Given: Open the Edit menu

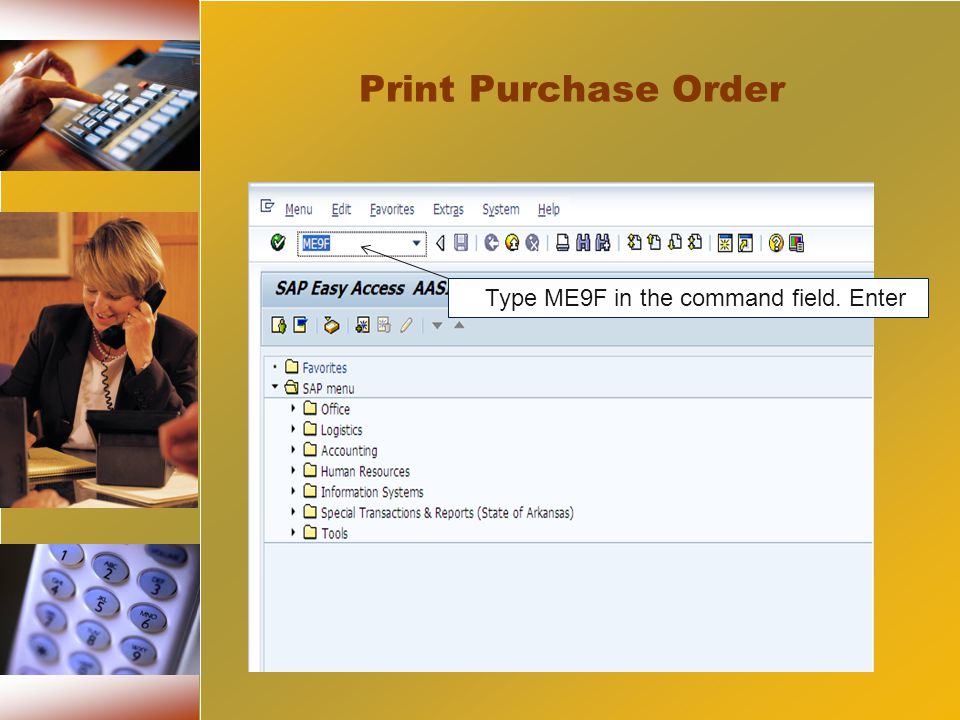Looking at the screenshot, I should click(x=341, y=209).
